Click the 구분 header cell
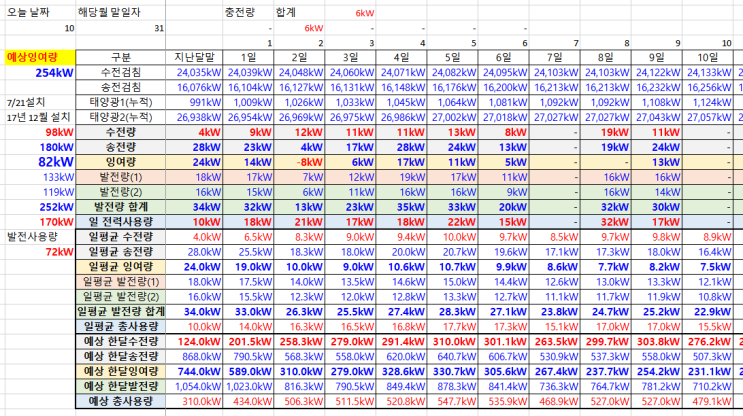 (120, 57)
